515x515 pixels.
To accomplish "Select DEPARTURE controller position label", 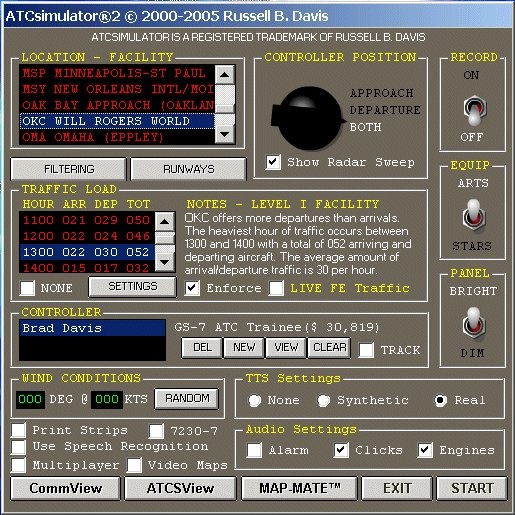I will (x=385, y=110).
